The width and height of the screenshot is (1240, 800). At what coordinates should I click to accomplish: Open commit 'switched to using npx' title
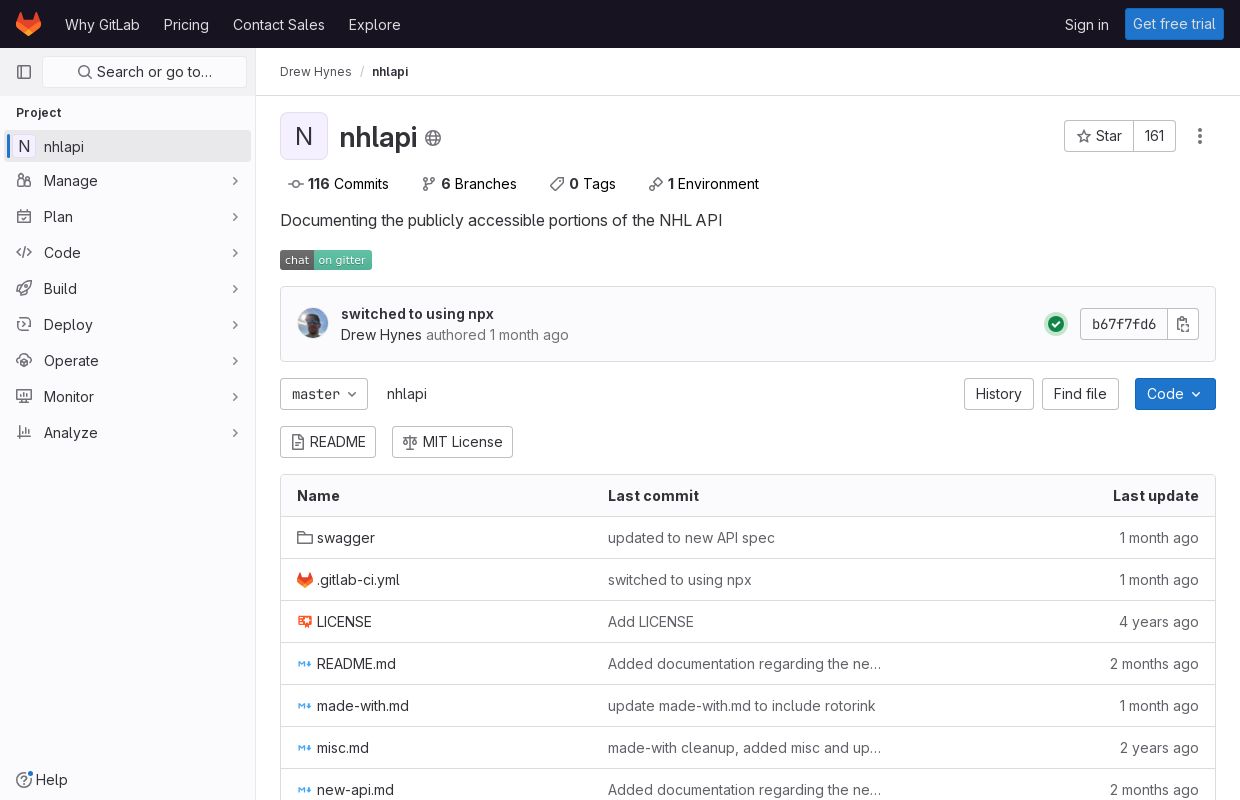417,314
